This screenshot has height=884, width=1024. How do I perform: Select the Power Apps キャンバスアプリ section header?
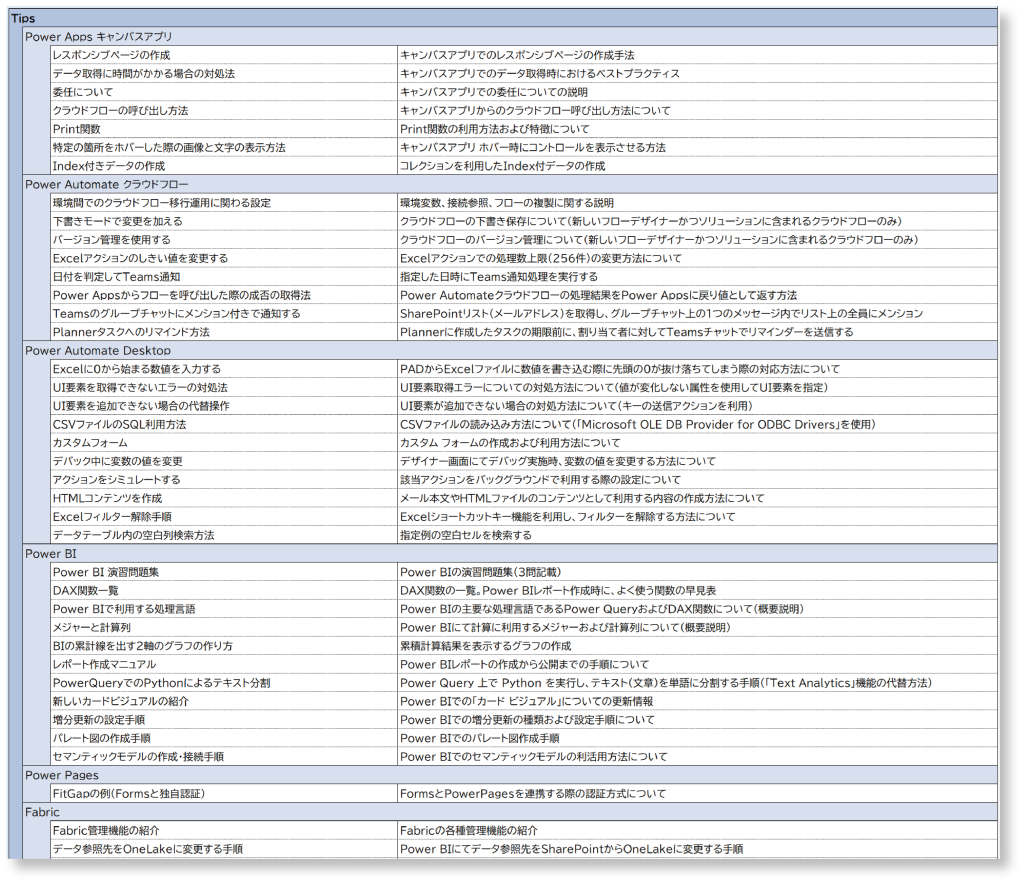[x=98, y=36]
